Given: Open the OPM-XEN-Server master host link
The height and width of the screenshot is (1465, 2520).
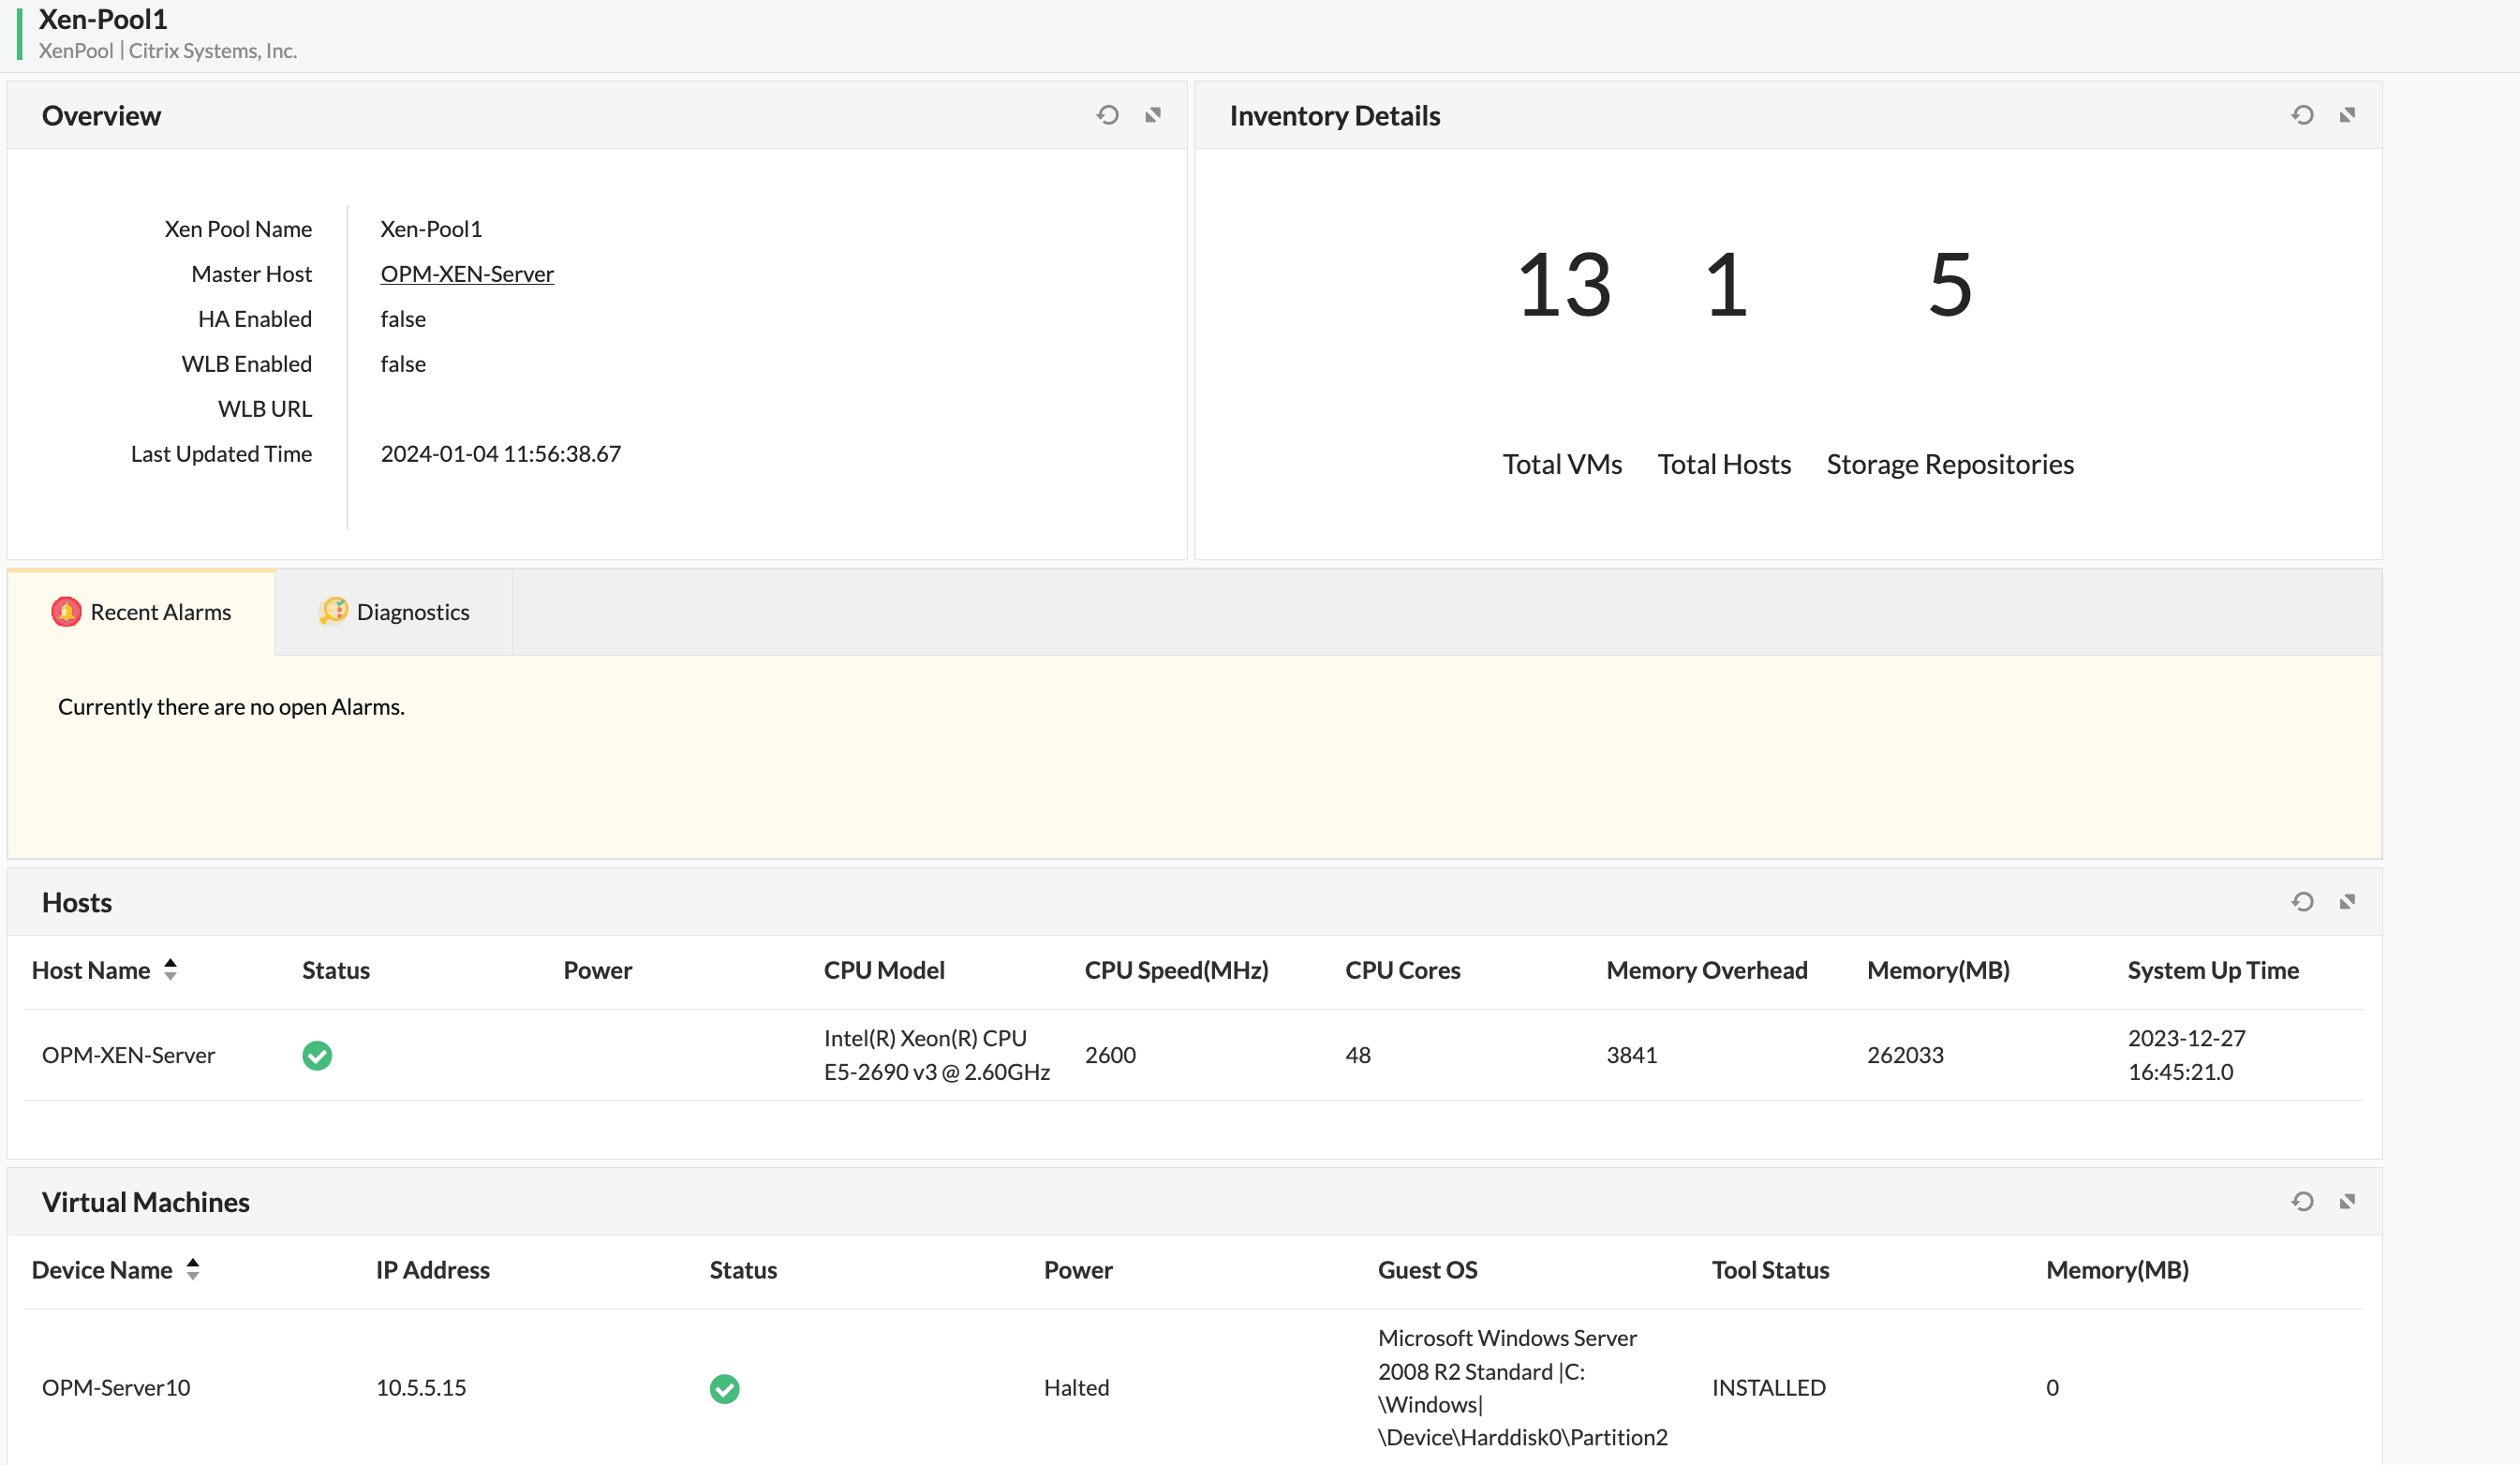Looking at the screenshot, I should 467,274.
